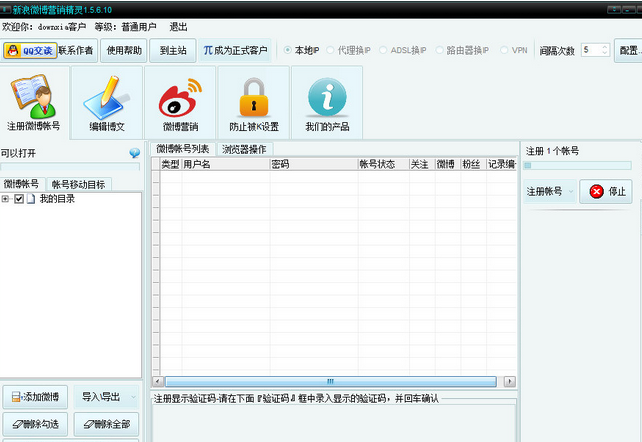This screenshot has height=442, width=642.
Task: Open the 注册帐号 dropdown button
Action: pos(550,191)
